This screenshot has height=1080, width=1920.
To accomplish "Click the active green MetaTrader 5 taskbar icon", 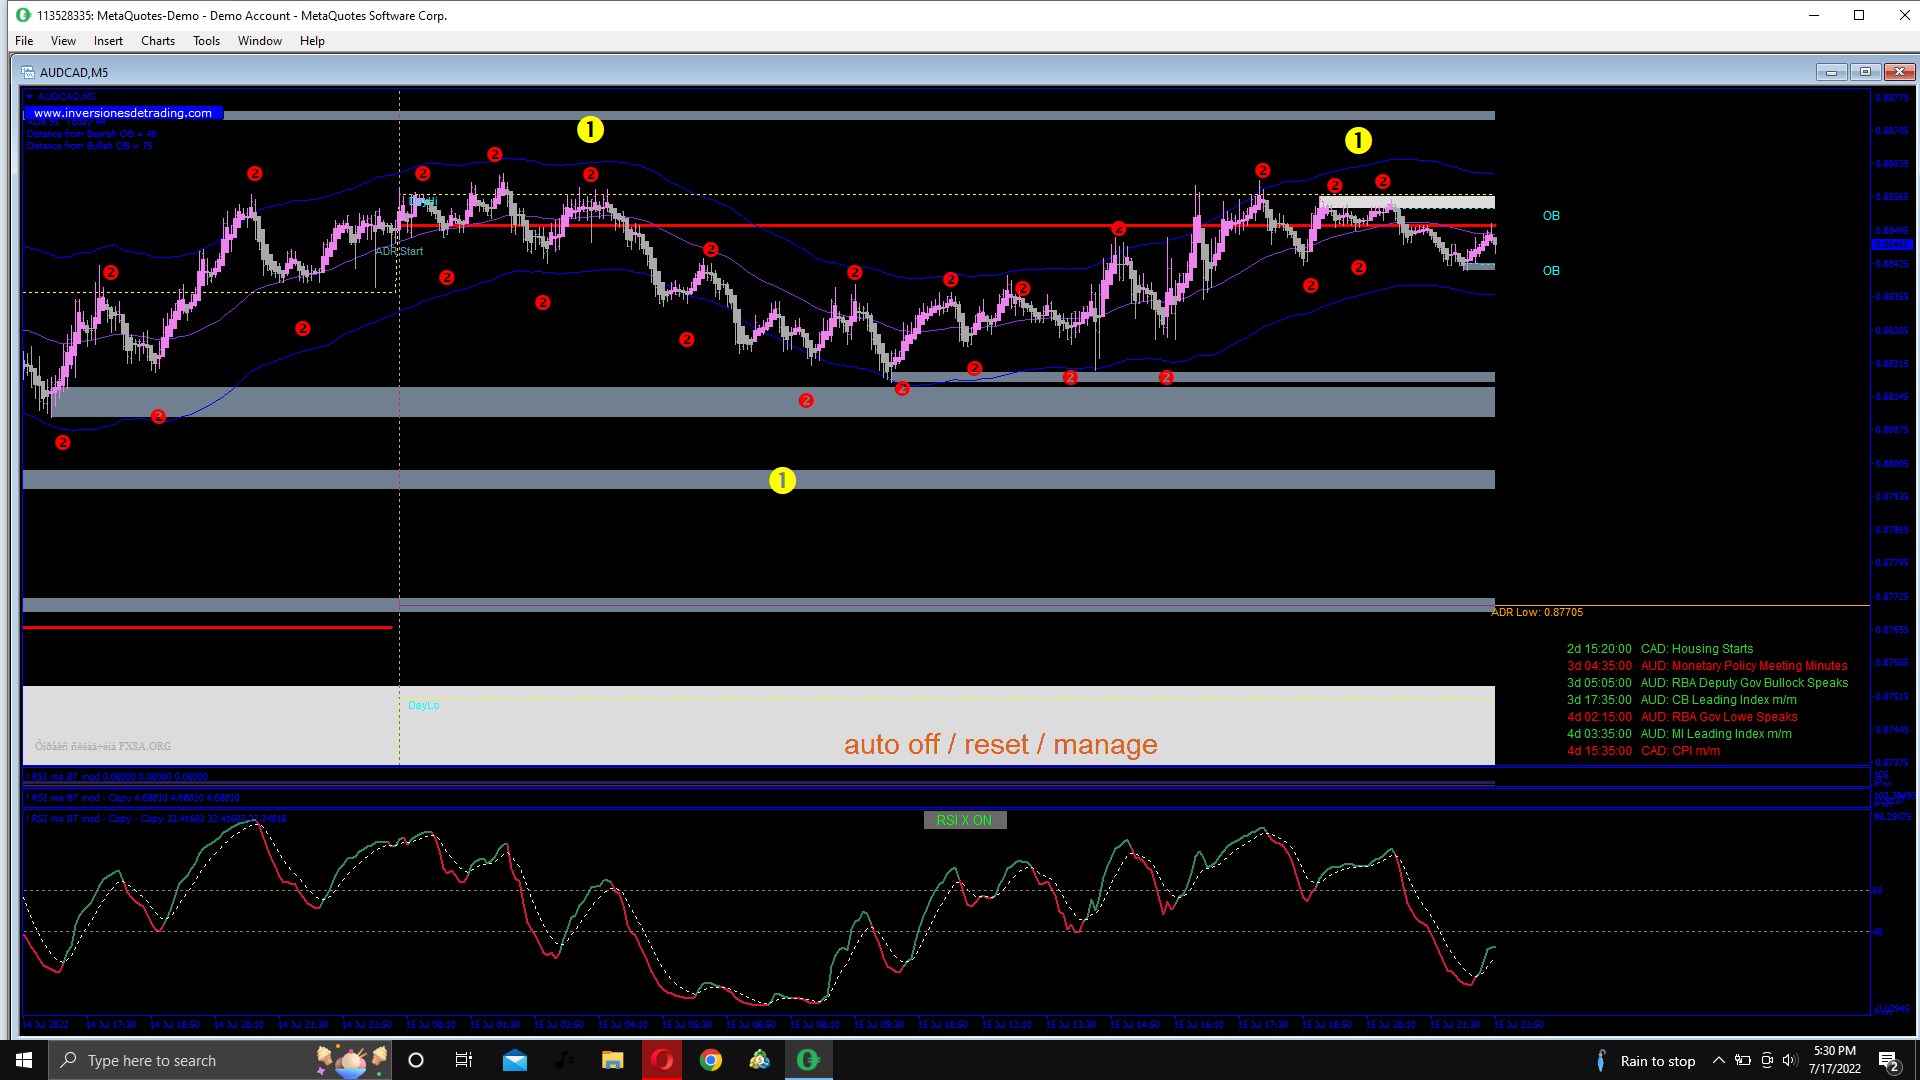I will click(808, 1060).
